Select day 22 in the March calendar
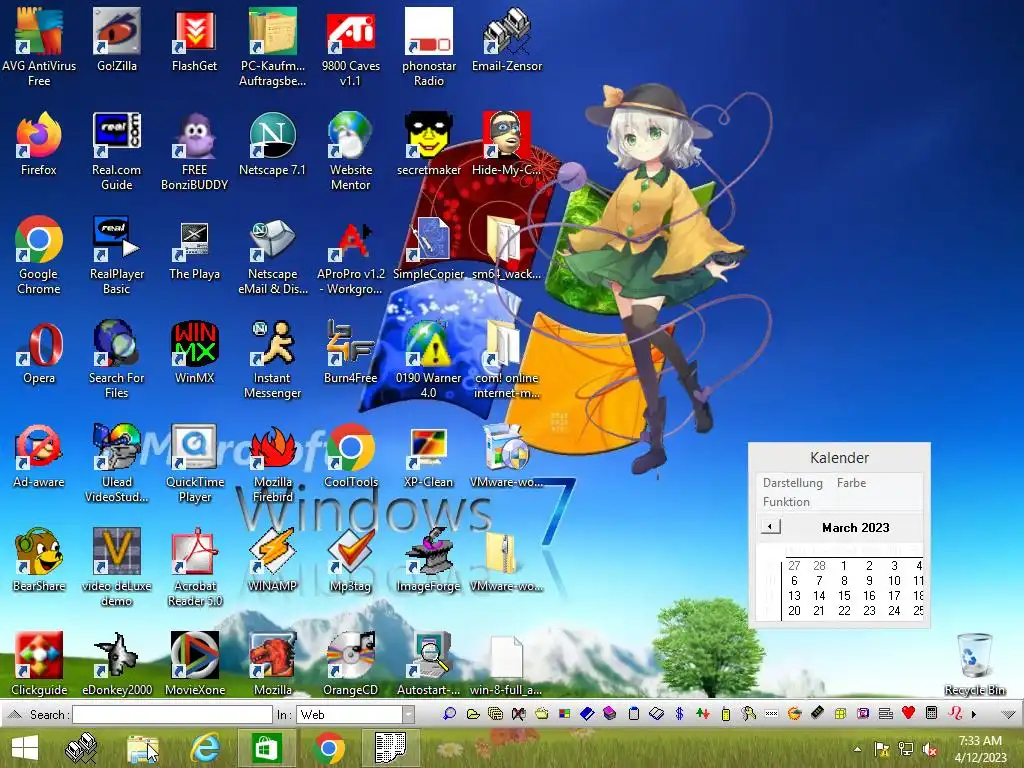This screenshot has width=1024, height=768. [x=844, y=611]
